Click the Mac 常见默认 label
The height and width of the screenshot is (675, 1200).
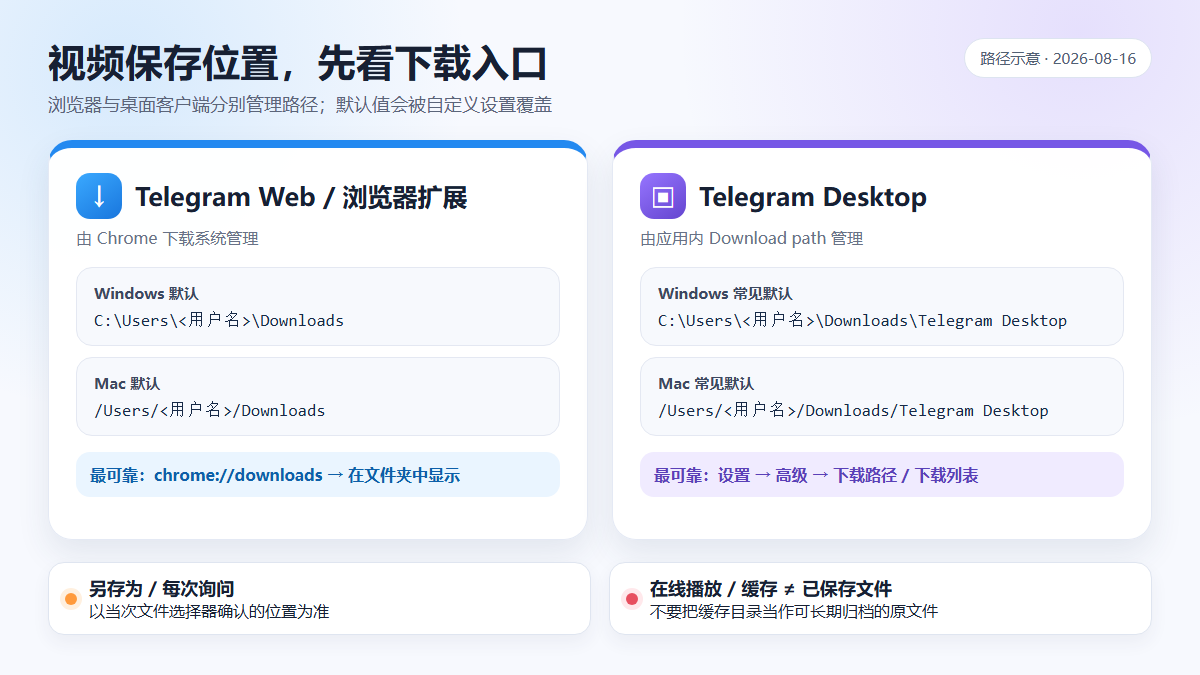[x=706, y=384]
